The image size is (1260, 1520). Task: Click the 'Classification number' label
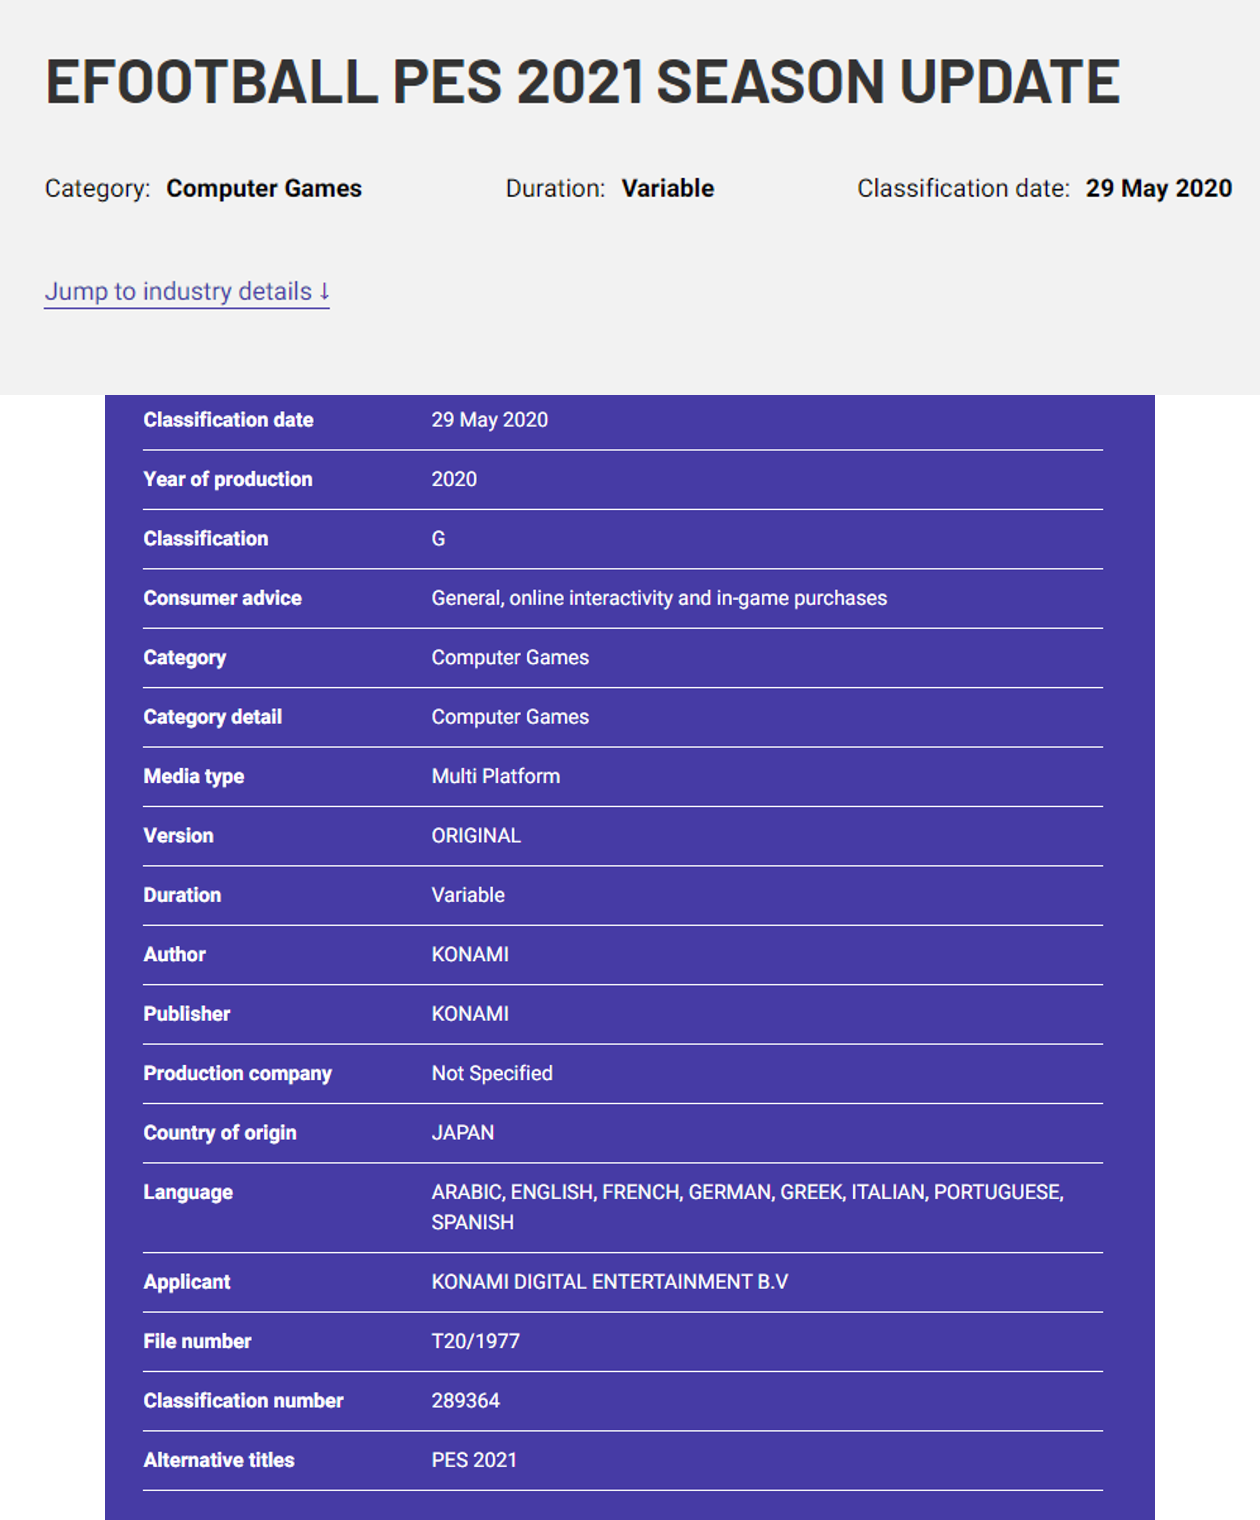click(243, 1401)
